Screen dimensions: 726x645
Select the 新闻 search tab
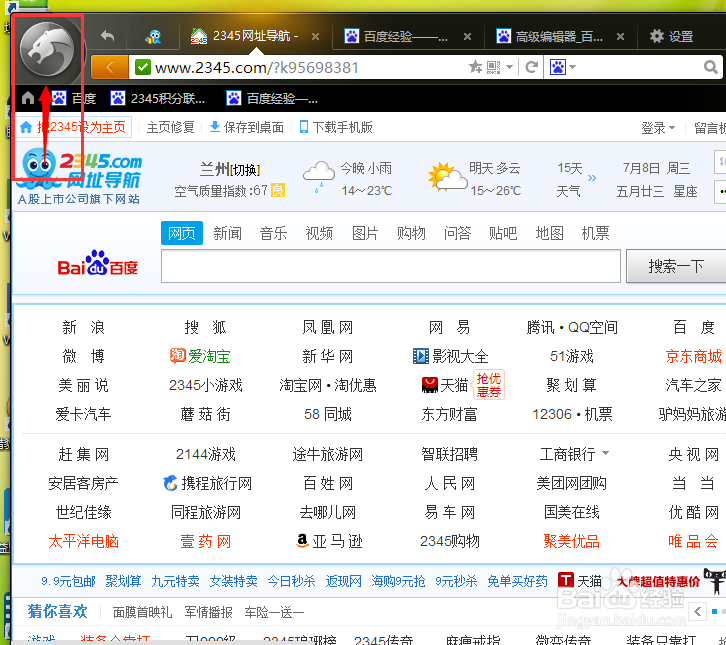tap(227, 233)
